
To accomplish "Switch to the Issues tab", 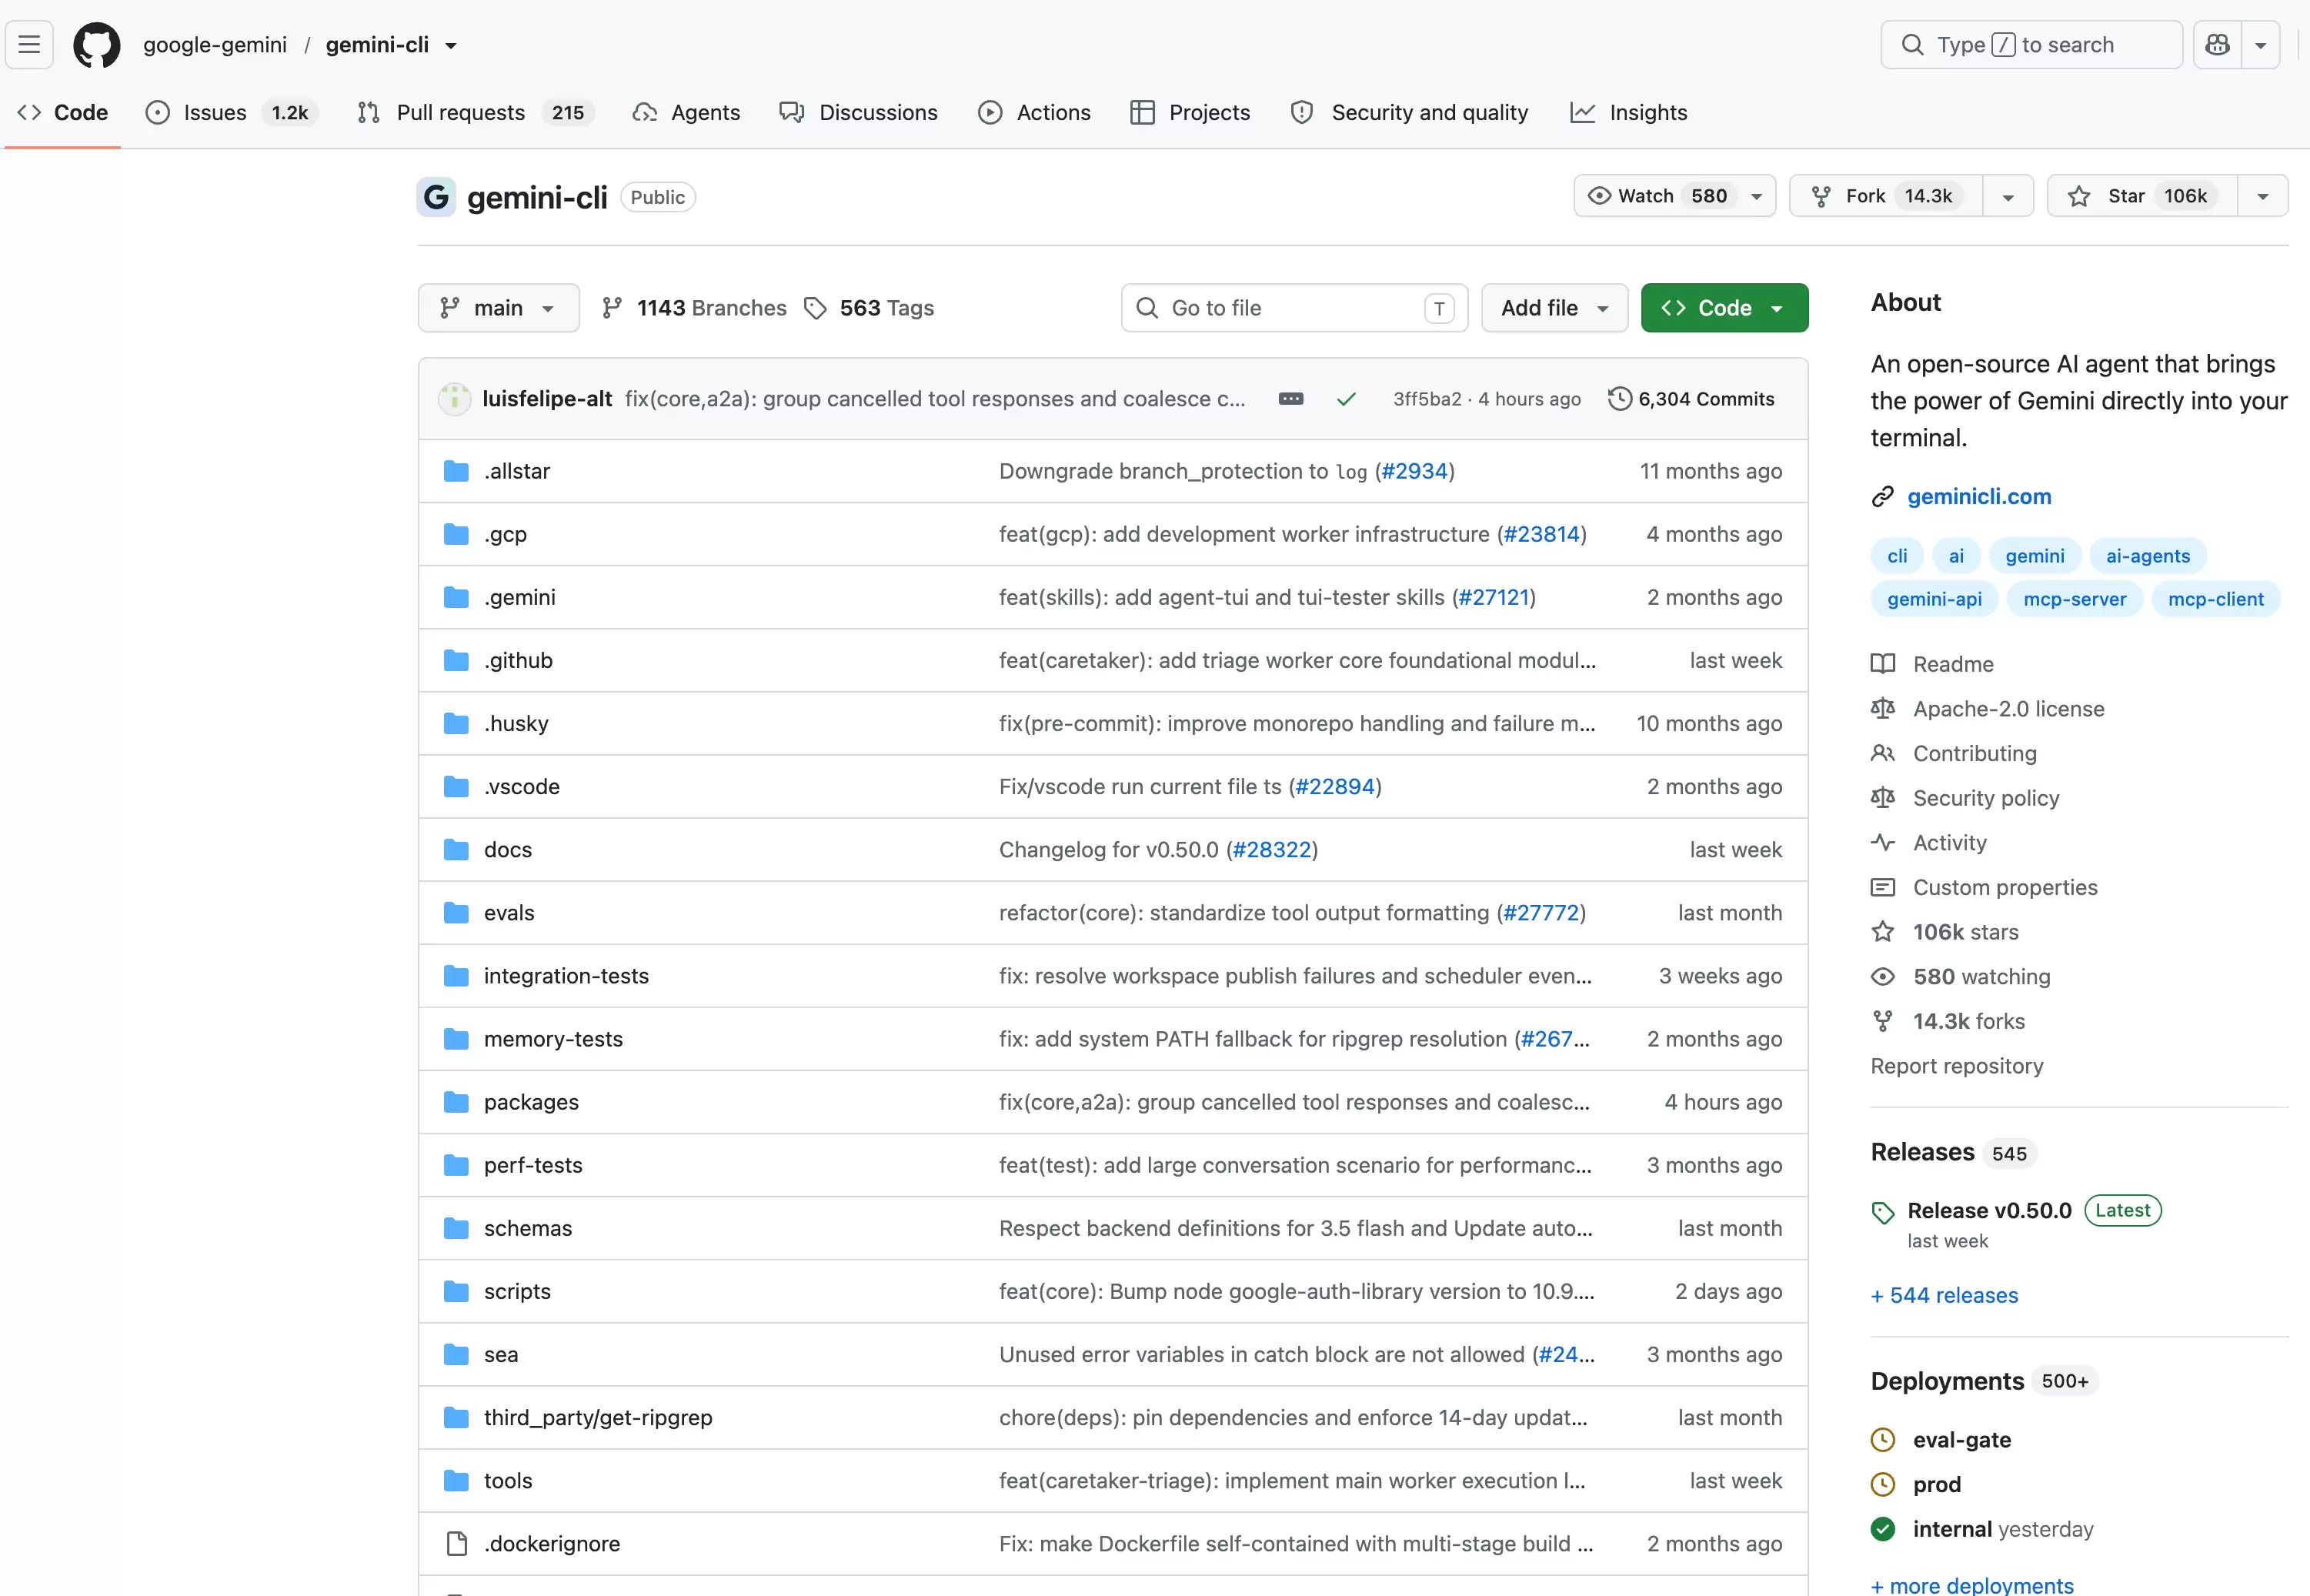I will coord(231,113).
